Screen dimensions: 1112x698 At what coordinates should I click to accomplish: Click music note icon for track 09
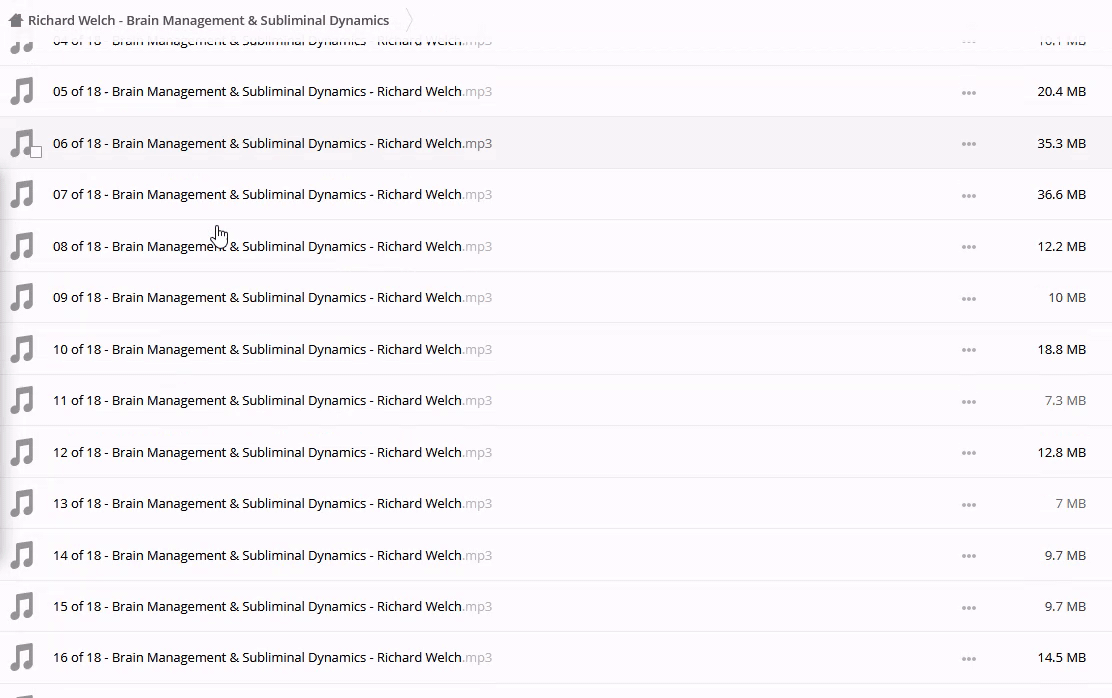click(x=21, y=298)
